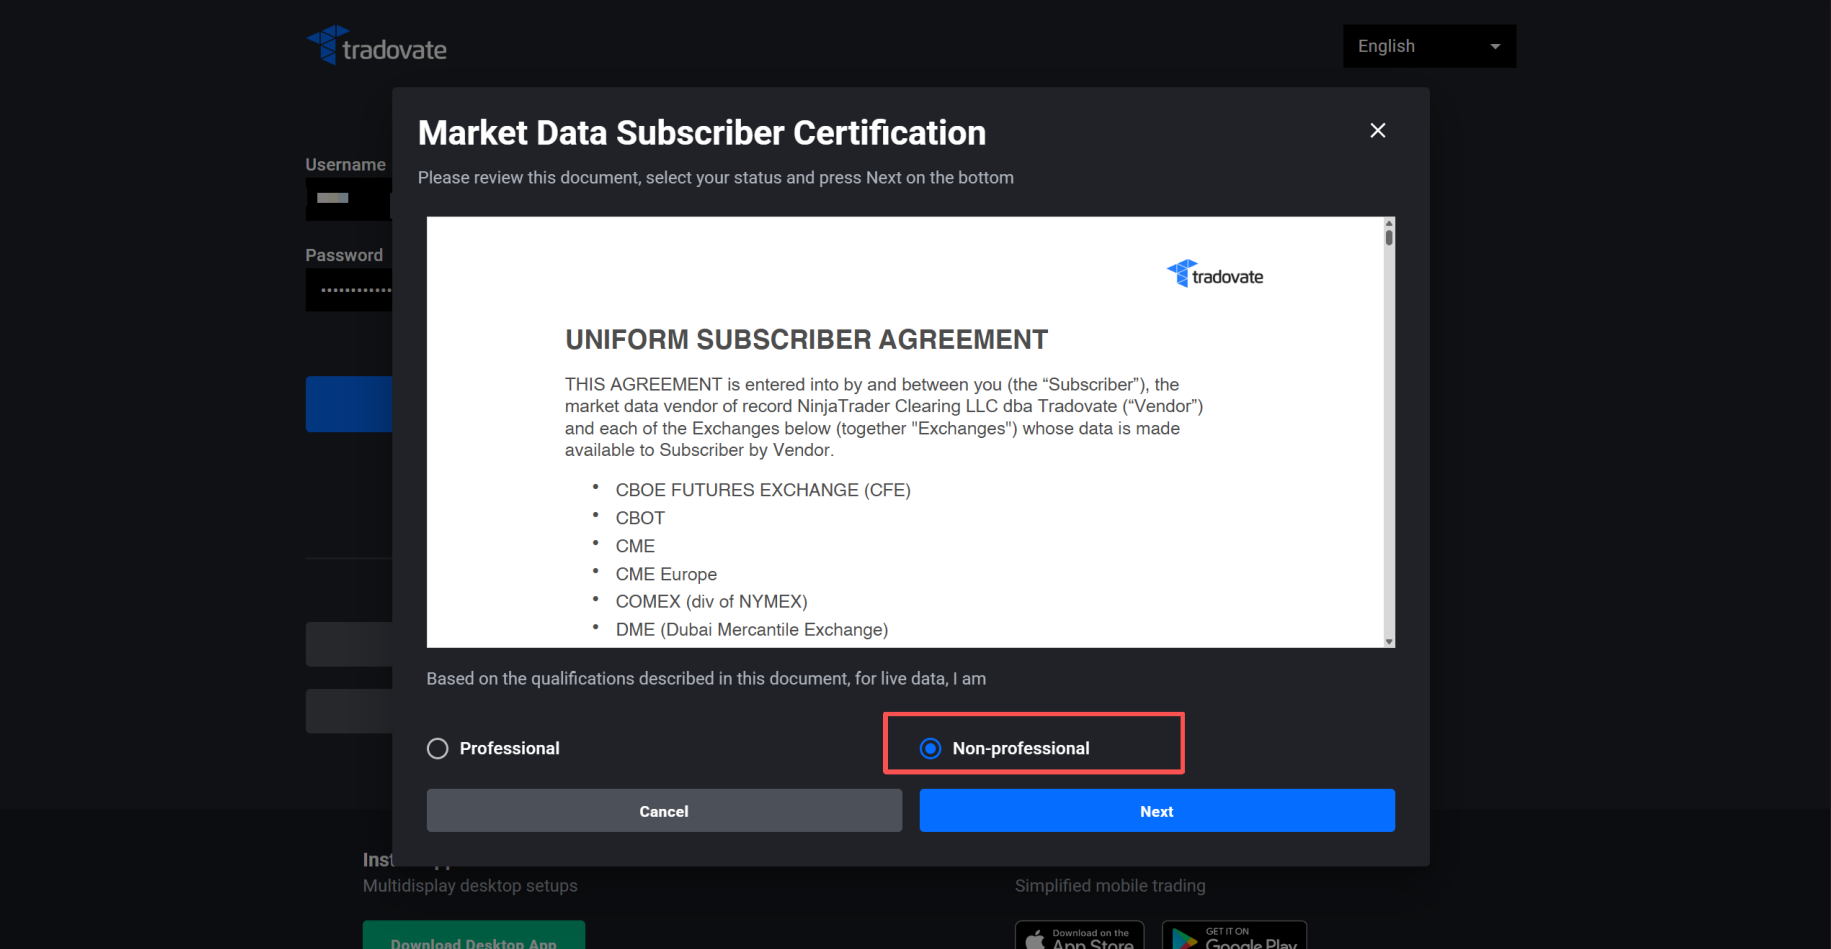Viewport: 1831px width, 949px height.
Task: Click the CME Europe list entry
Action: pyautogui.click(x=666, y=574)
